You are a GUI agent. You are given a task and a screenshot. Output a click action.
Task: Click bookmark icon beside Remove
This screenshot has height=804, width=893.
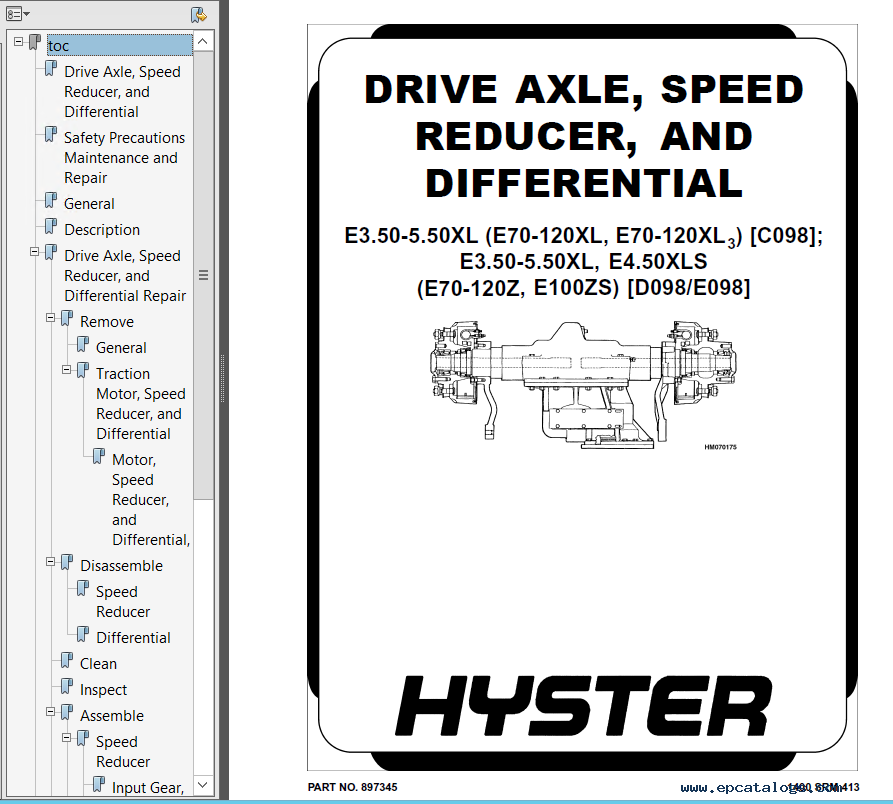(67, 319)
